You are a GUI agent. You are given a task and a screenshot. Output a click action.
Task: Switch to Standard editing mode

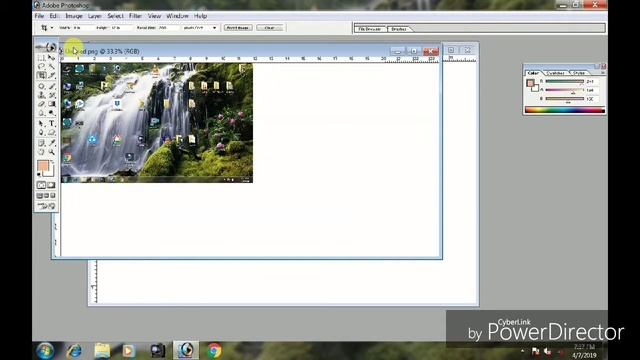point(41,185)
